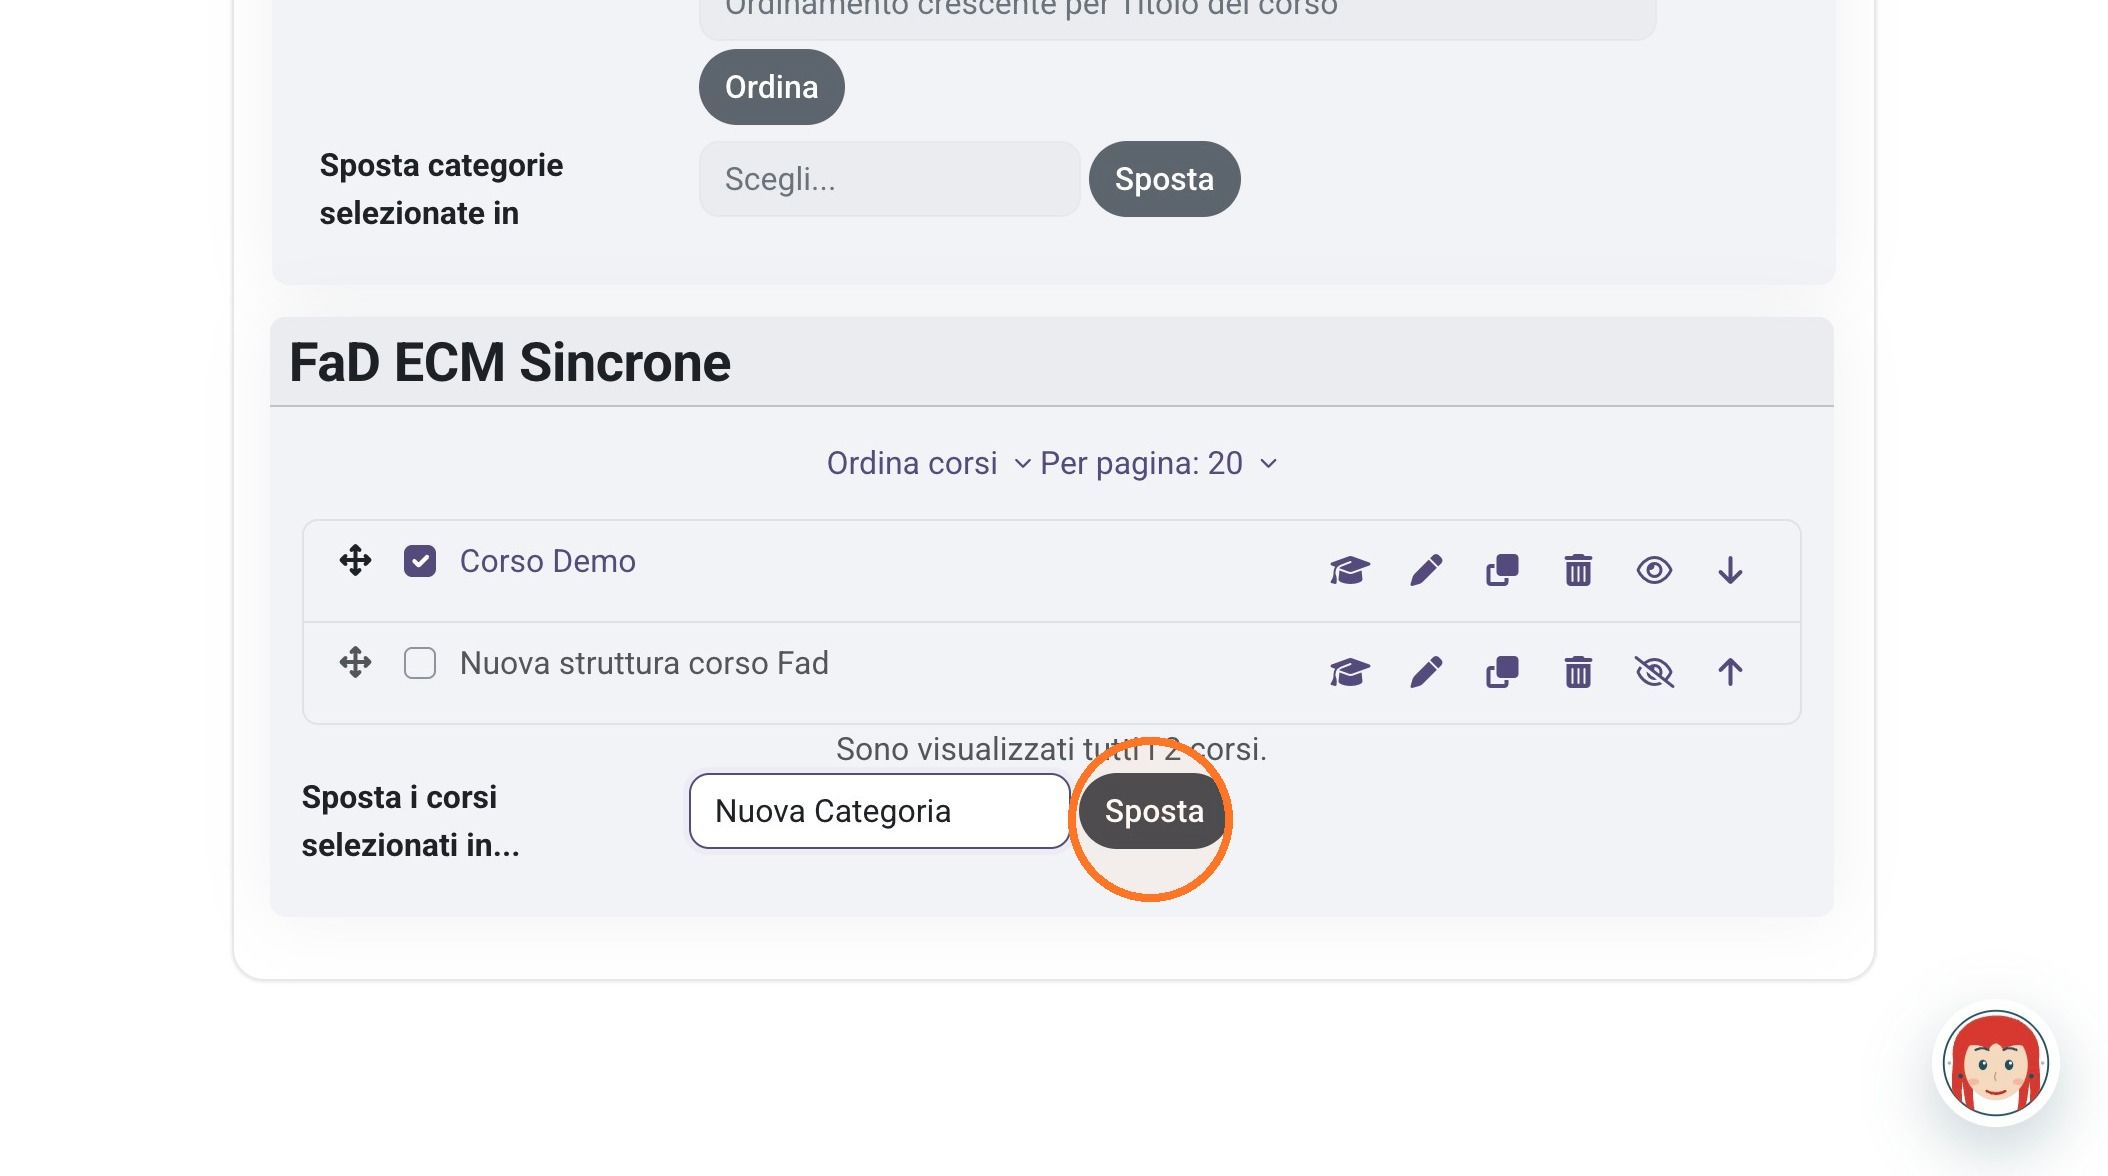
Task: Open the Per pagina: 20 dropdown
Action: click(x=1159, y=463)
